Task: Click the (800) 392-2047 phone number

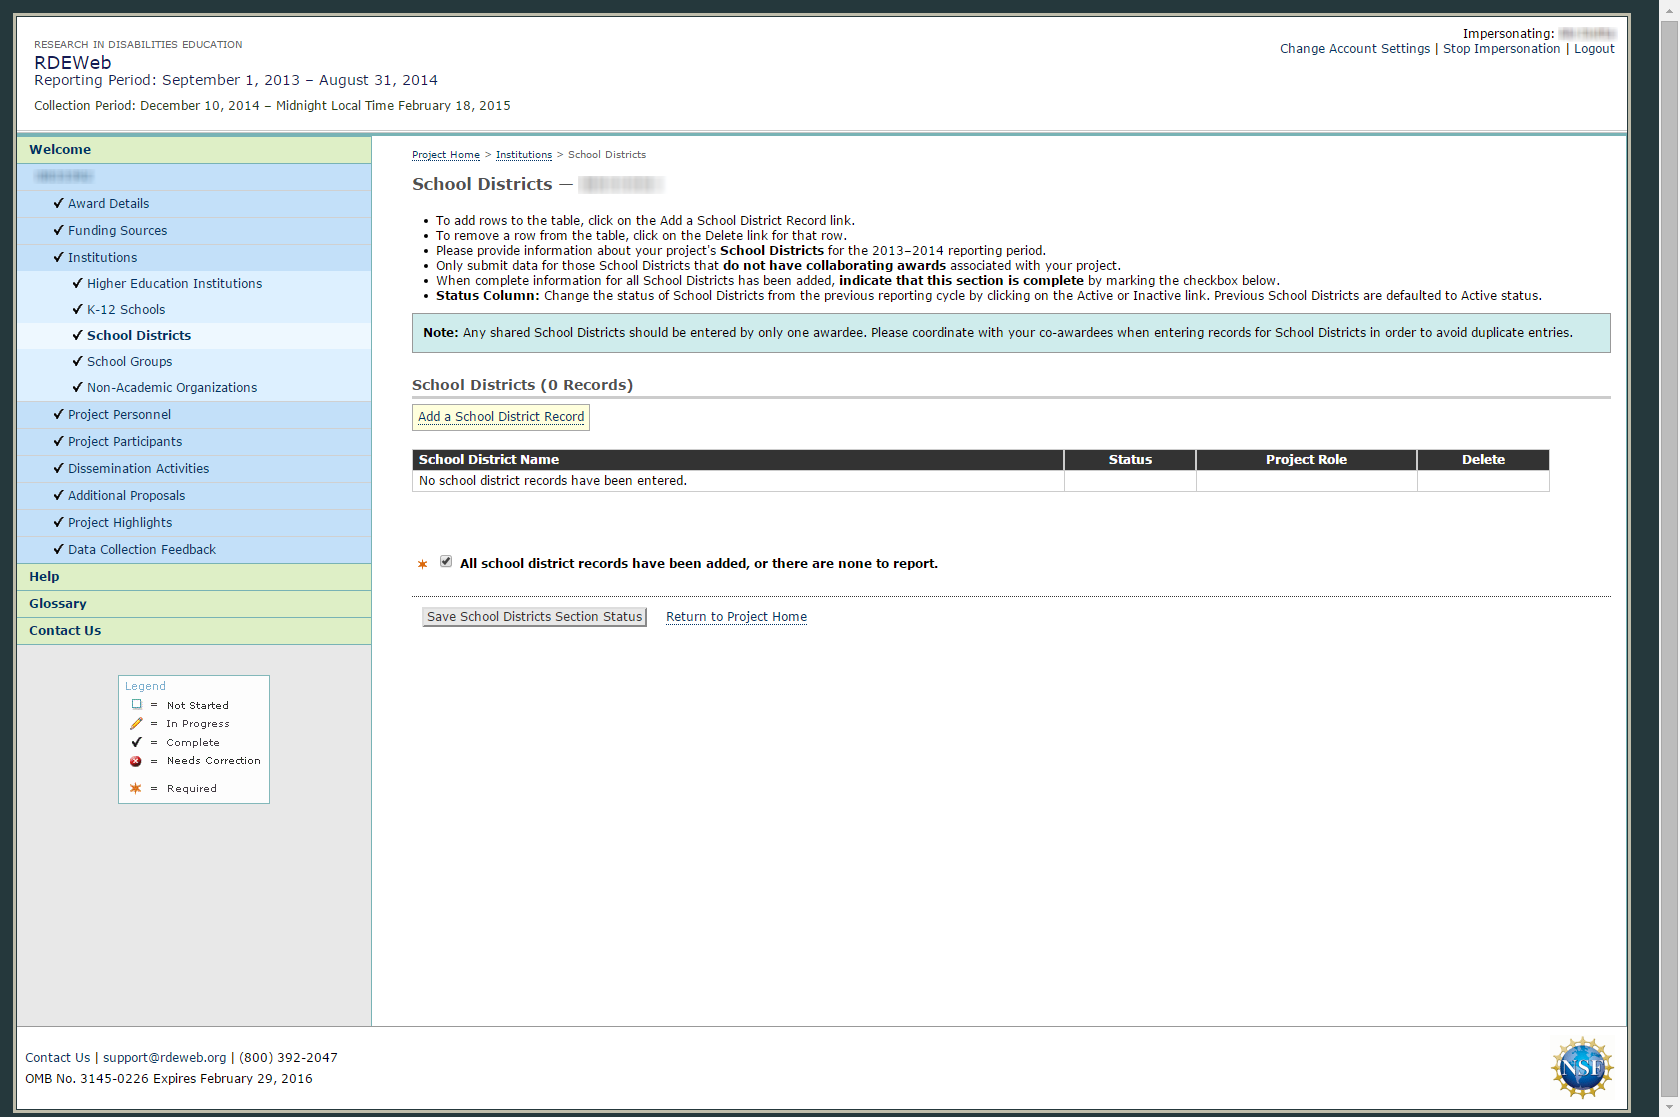Action: 288,1058
